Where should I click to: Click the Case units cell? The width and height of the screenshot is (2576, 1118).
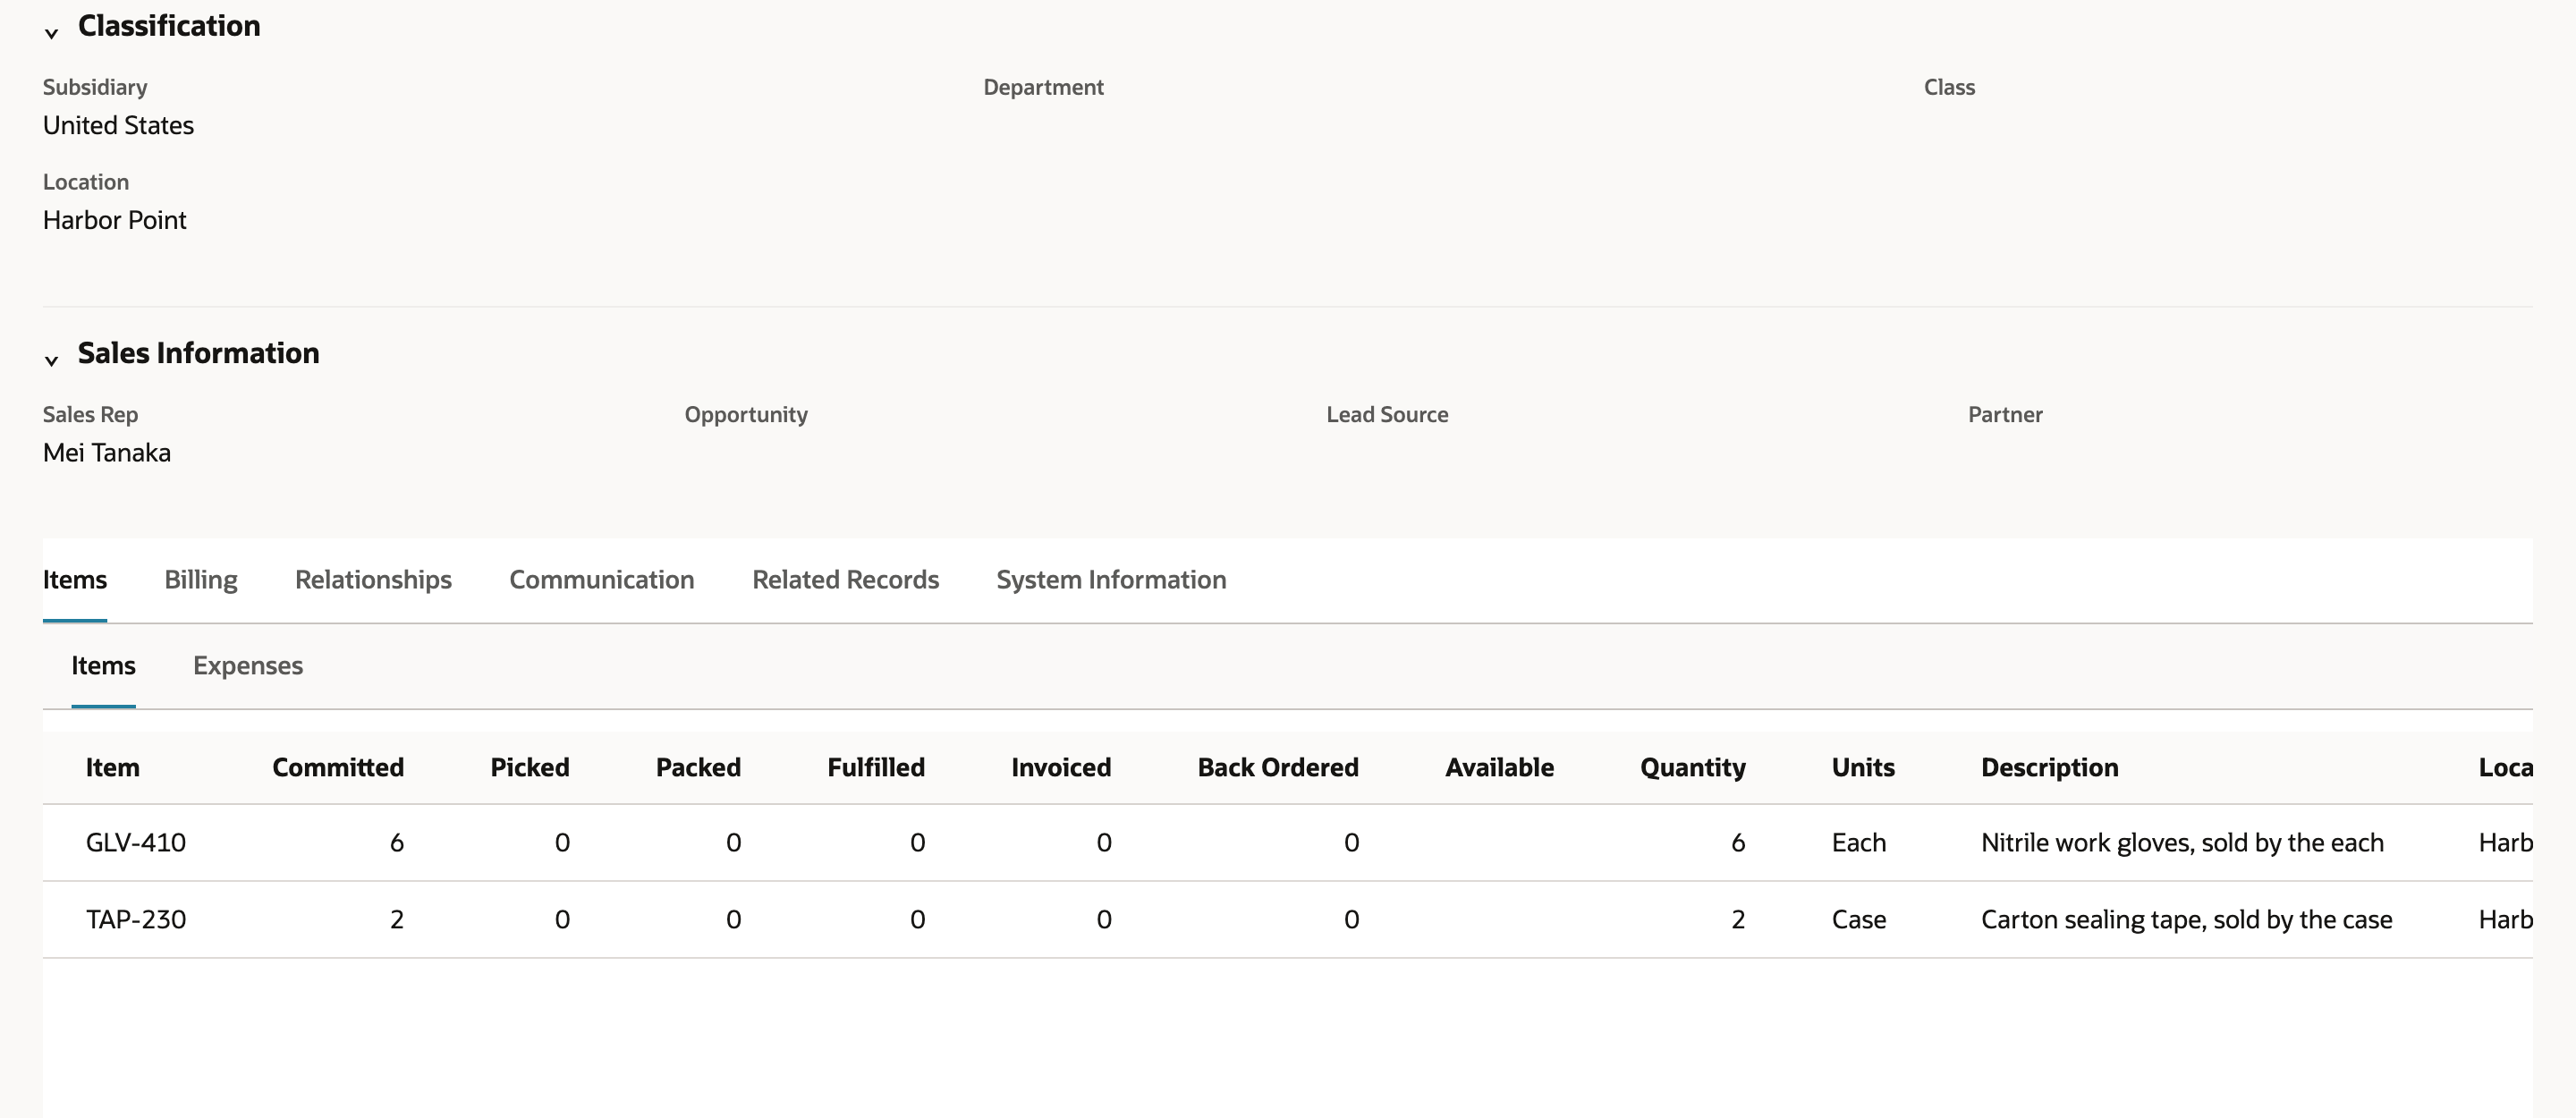(x=1859, y=919)
